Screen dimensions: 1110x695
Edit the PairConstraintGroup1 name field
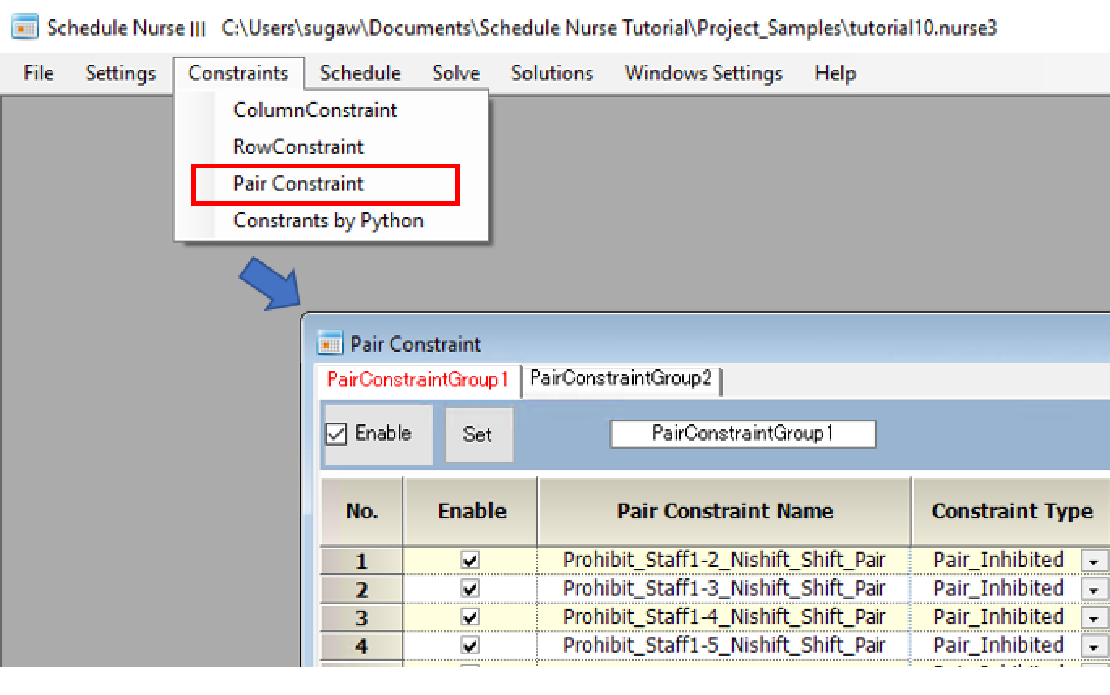pyautogui.click(x=743, y=433)
